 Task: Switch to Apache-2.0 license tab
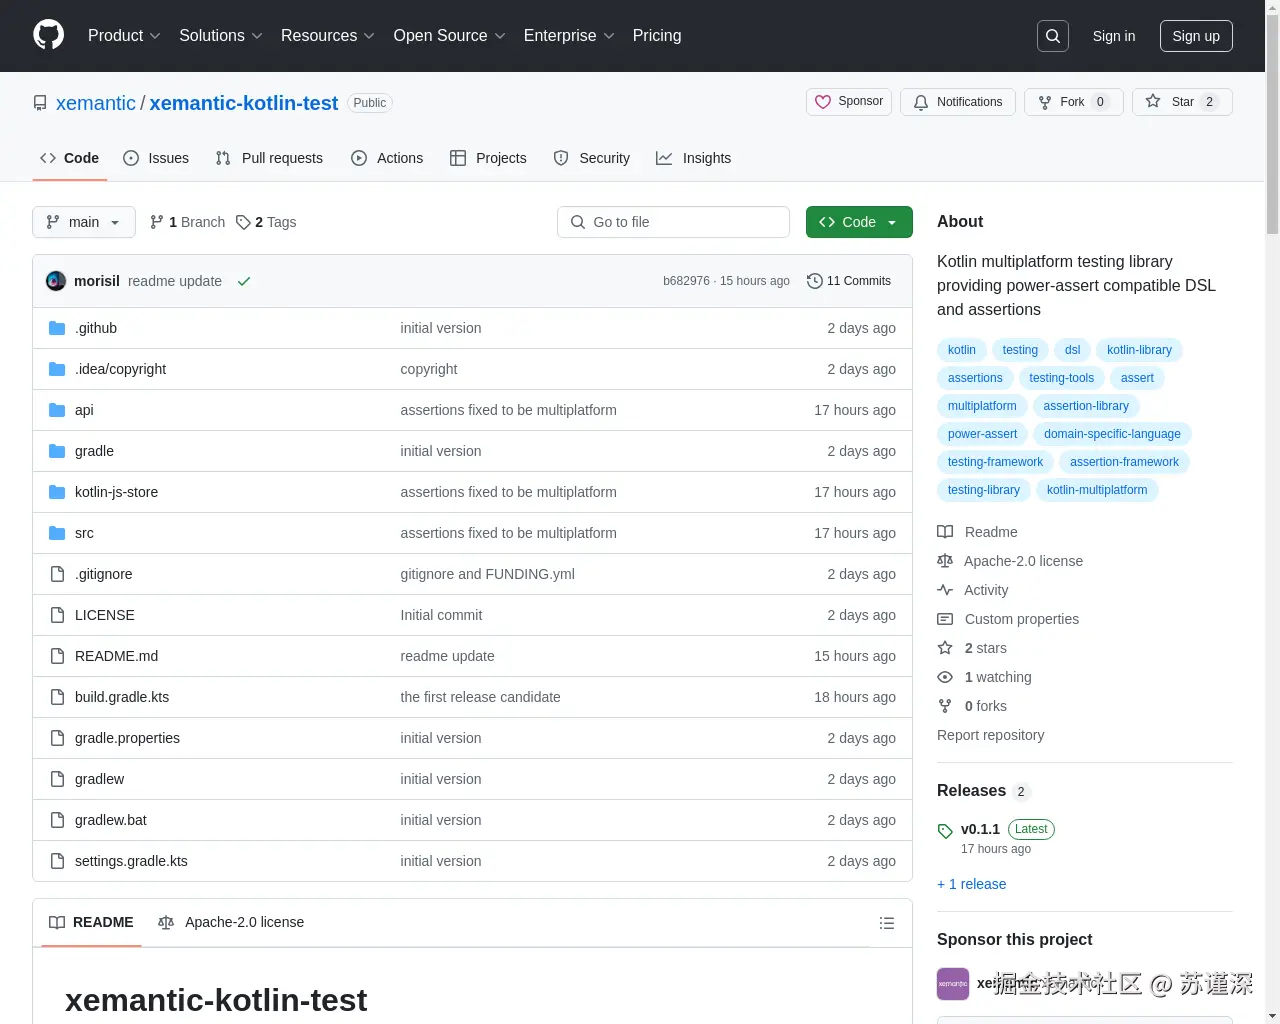(231, 922)
